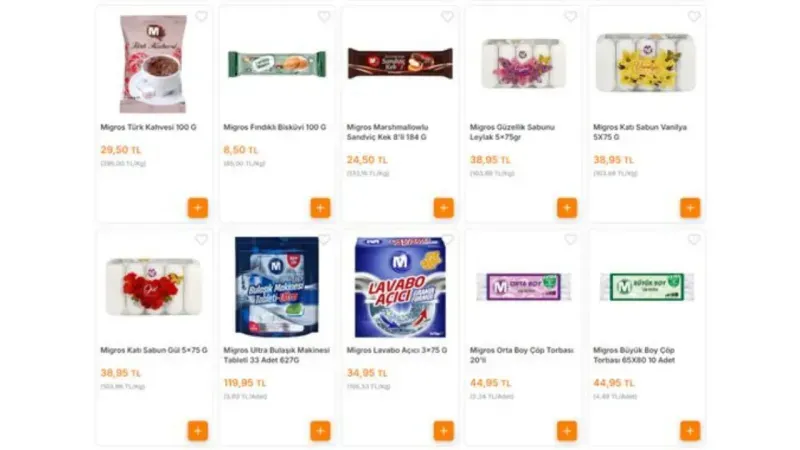800x450 pixels.
Task: Add Lavabo Açıcı to cart
Action: tap(443, 431)
